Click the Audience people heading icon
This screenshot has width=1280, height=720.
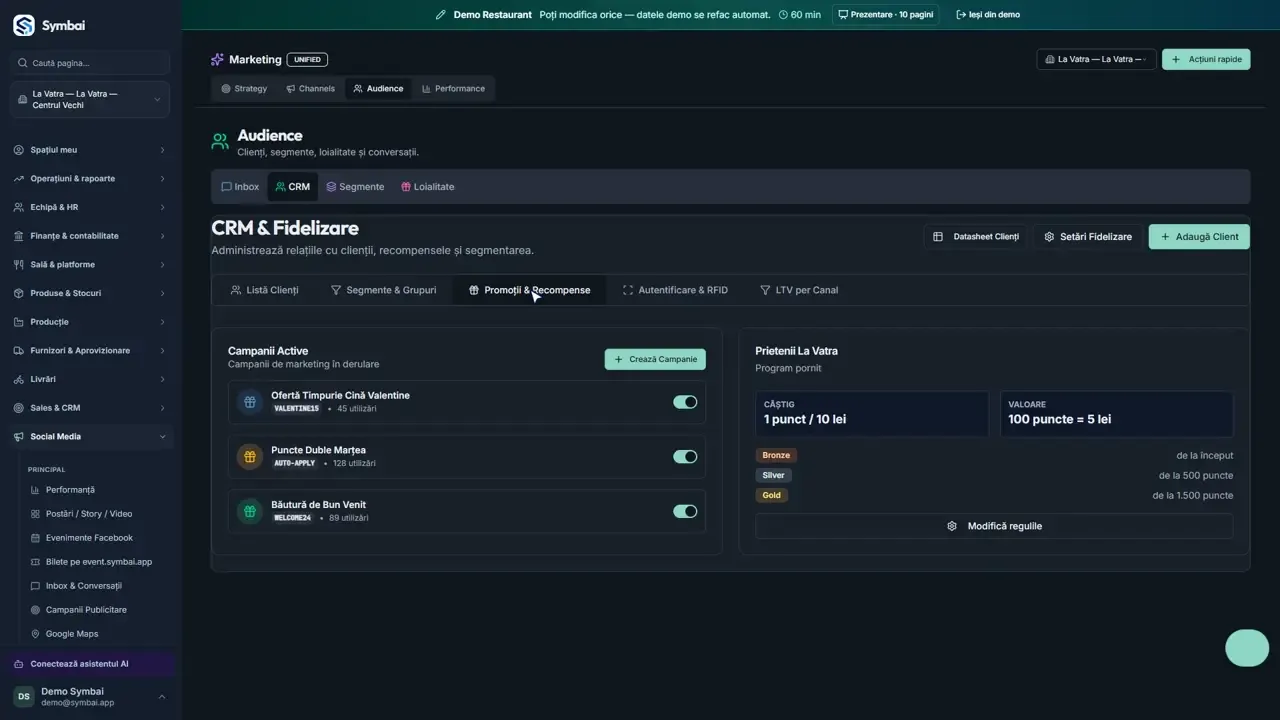[220, 142]
